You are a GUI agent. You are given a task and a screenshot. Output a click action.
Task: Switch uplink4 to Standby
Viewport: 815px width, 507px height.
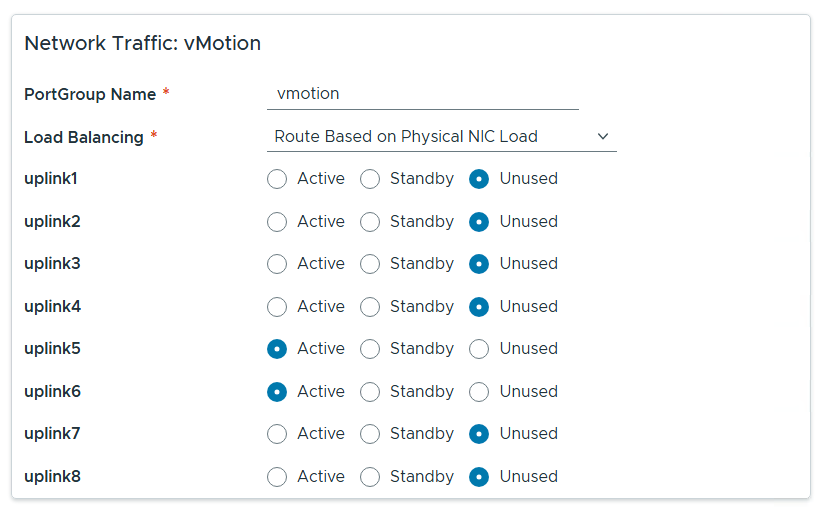[x=370, y=307]
